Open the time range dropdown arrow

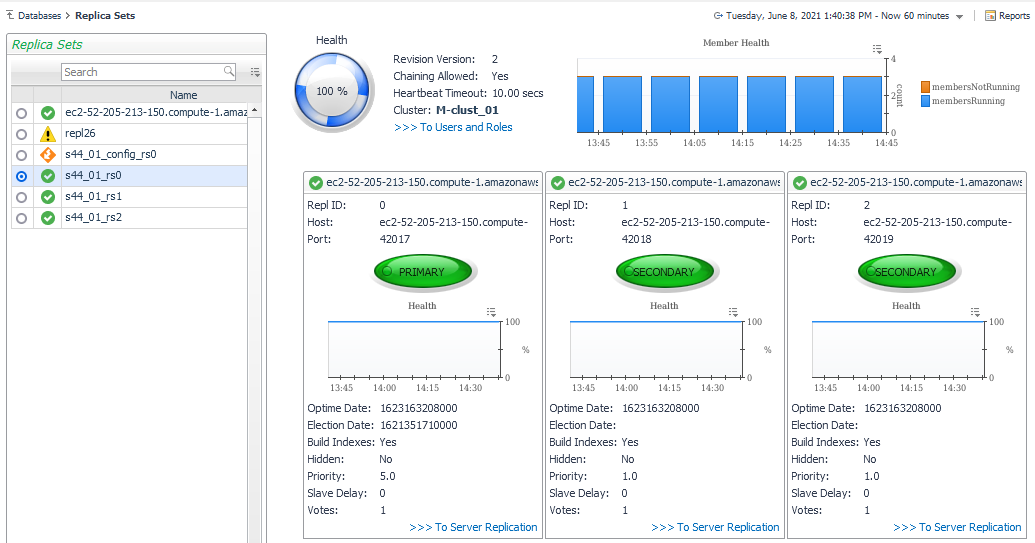960,17
